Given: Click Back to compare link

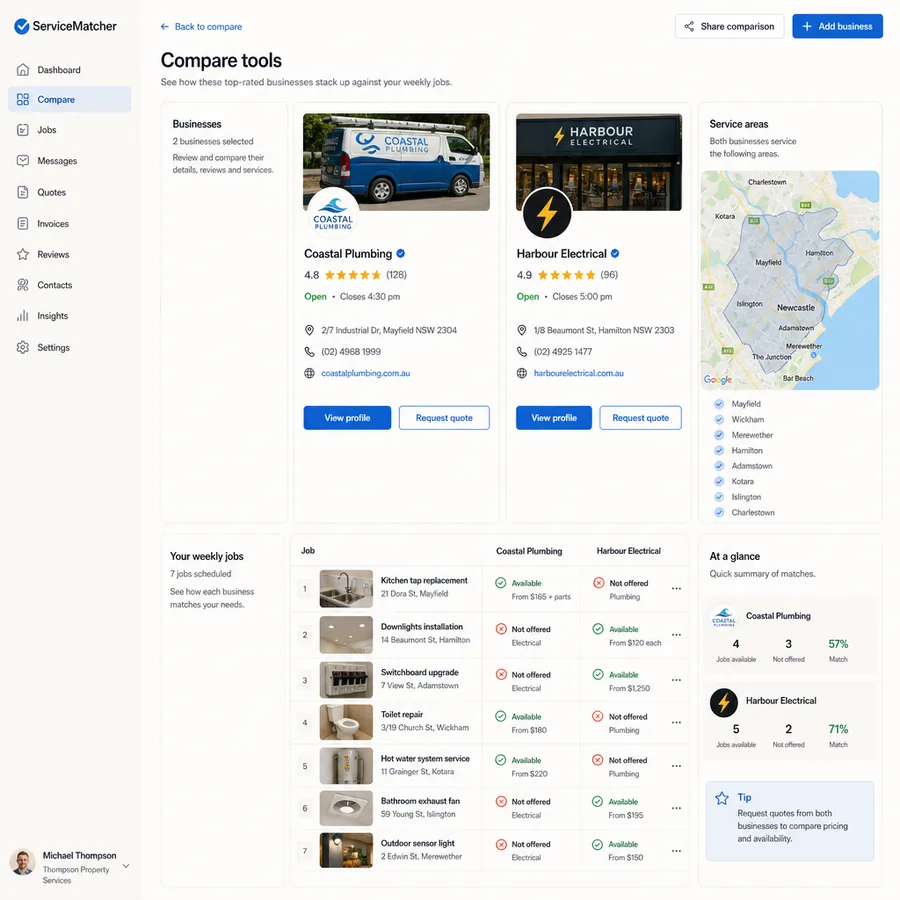Looking at the screenshot, I should point(201,26).
